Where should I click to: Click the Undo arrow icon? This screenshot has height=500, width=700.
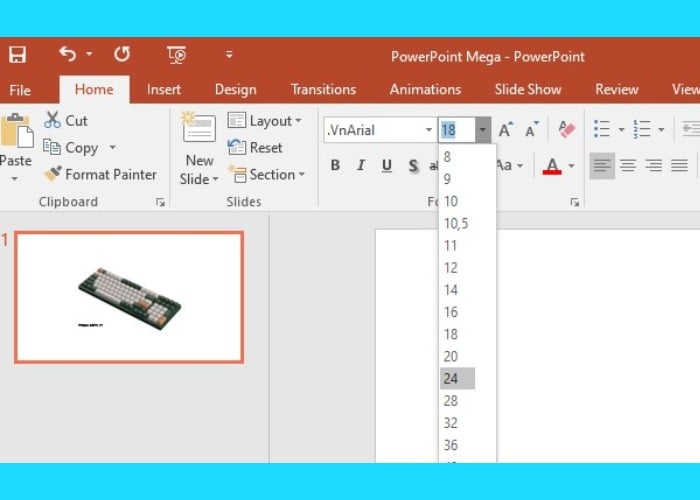67,54
